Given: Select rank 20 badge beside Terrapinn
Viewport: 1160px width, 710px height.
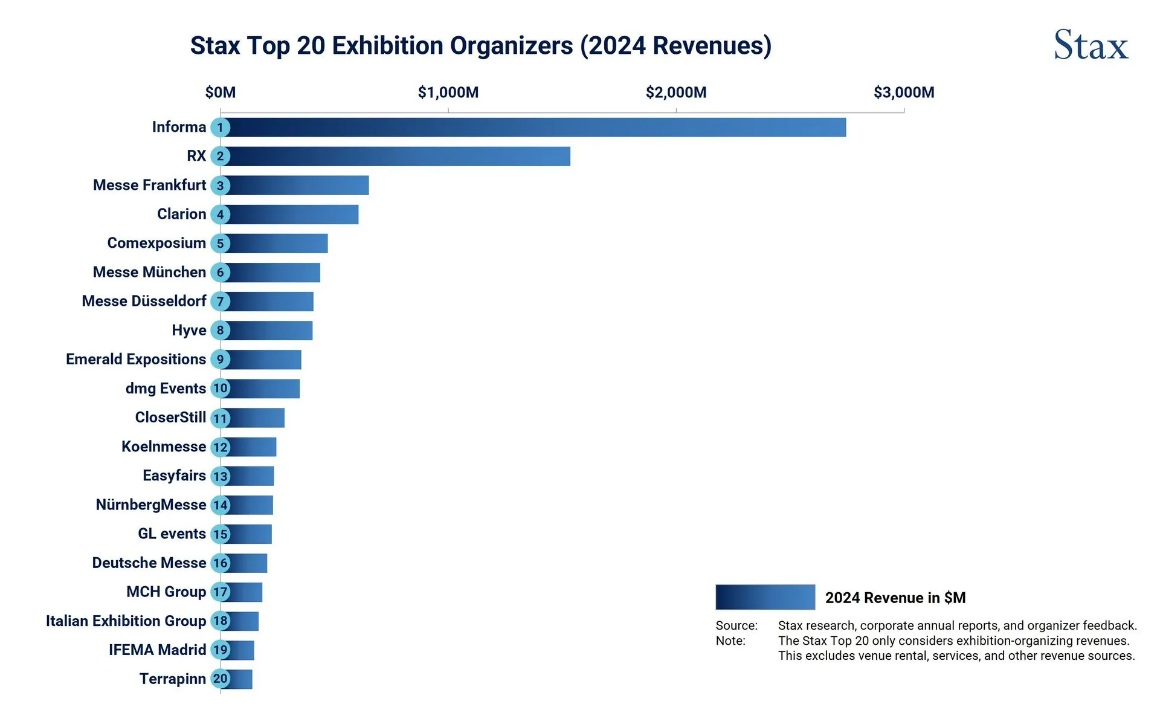Looking at the screenshot, I should click(x=220, y=679).
